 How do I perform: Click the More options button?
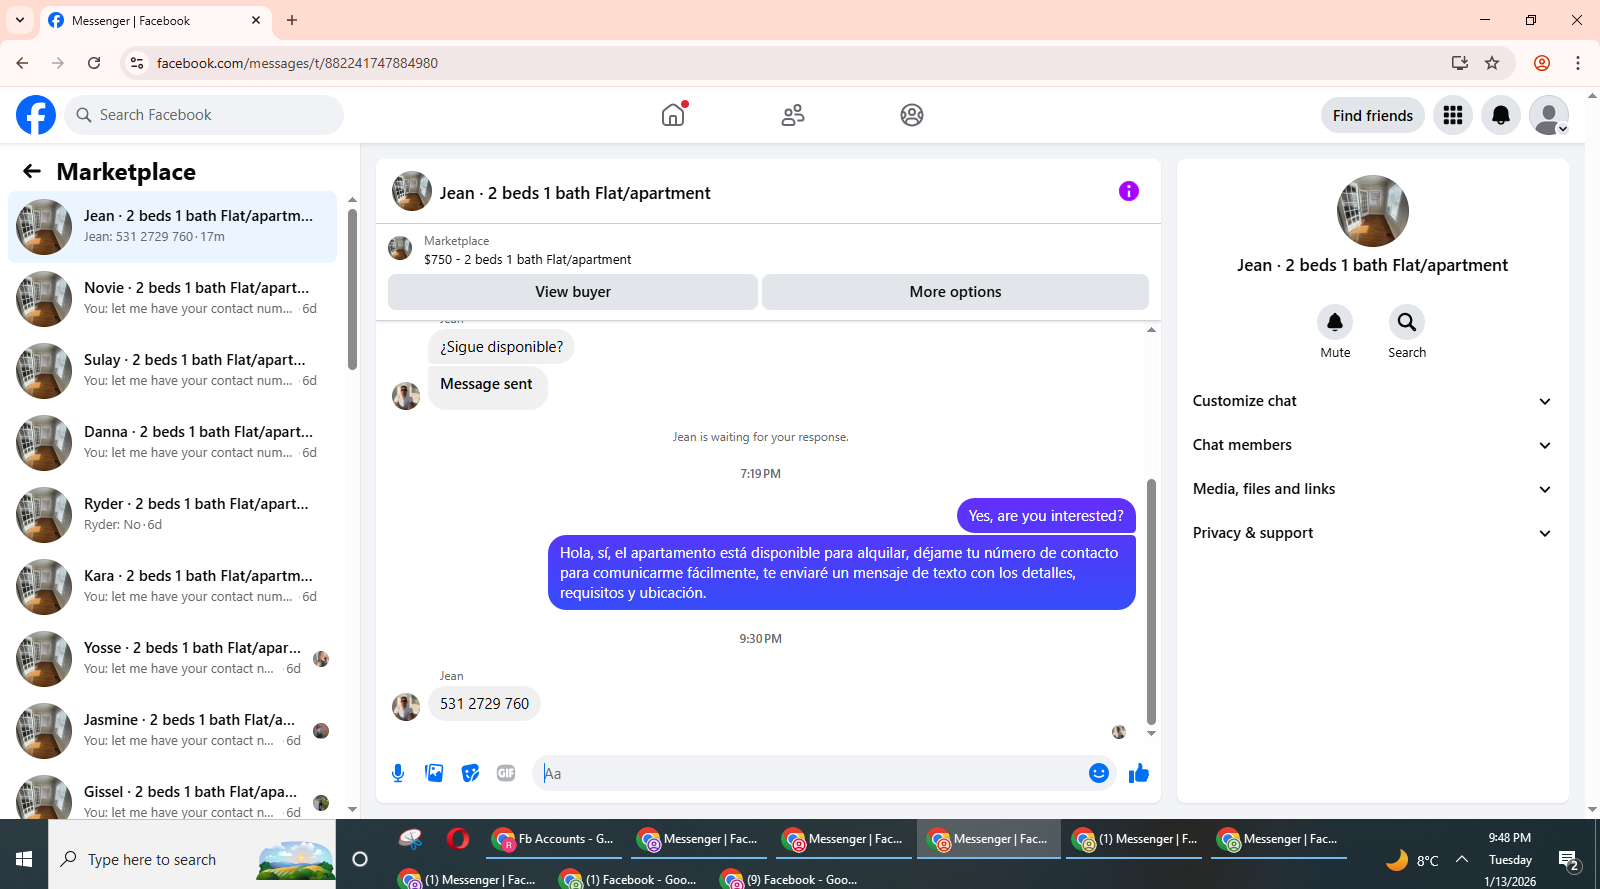pos(955,292)
